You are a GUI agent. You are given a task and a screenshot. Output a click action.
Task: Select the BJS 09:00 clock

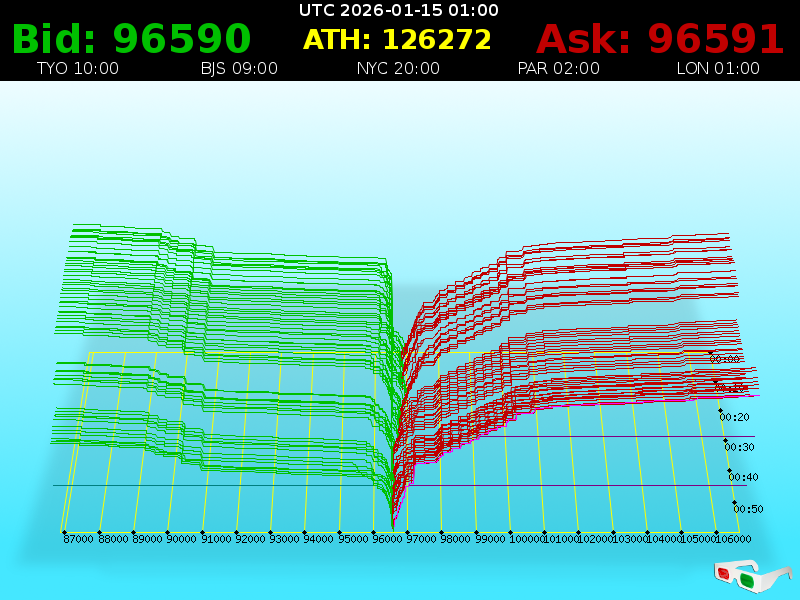(239, 69)
